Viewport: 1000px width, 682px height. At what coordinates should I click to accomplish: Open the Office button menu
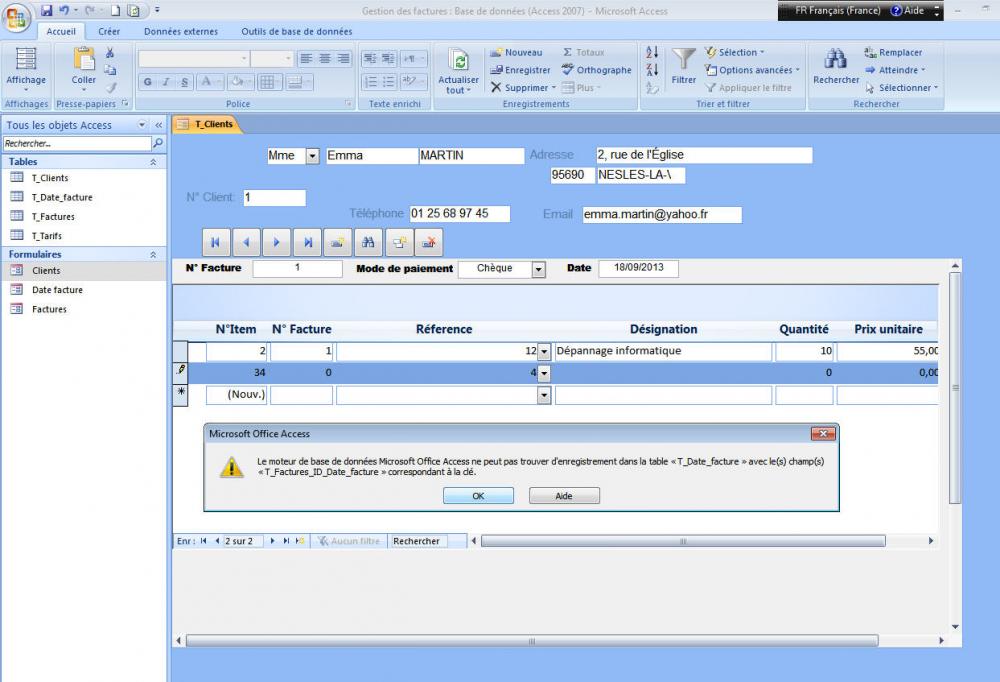click(x=17, y=17)
